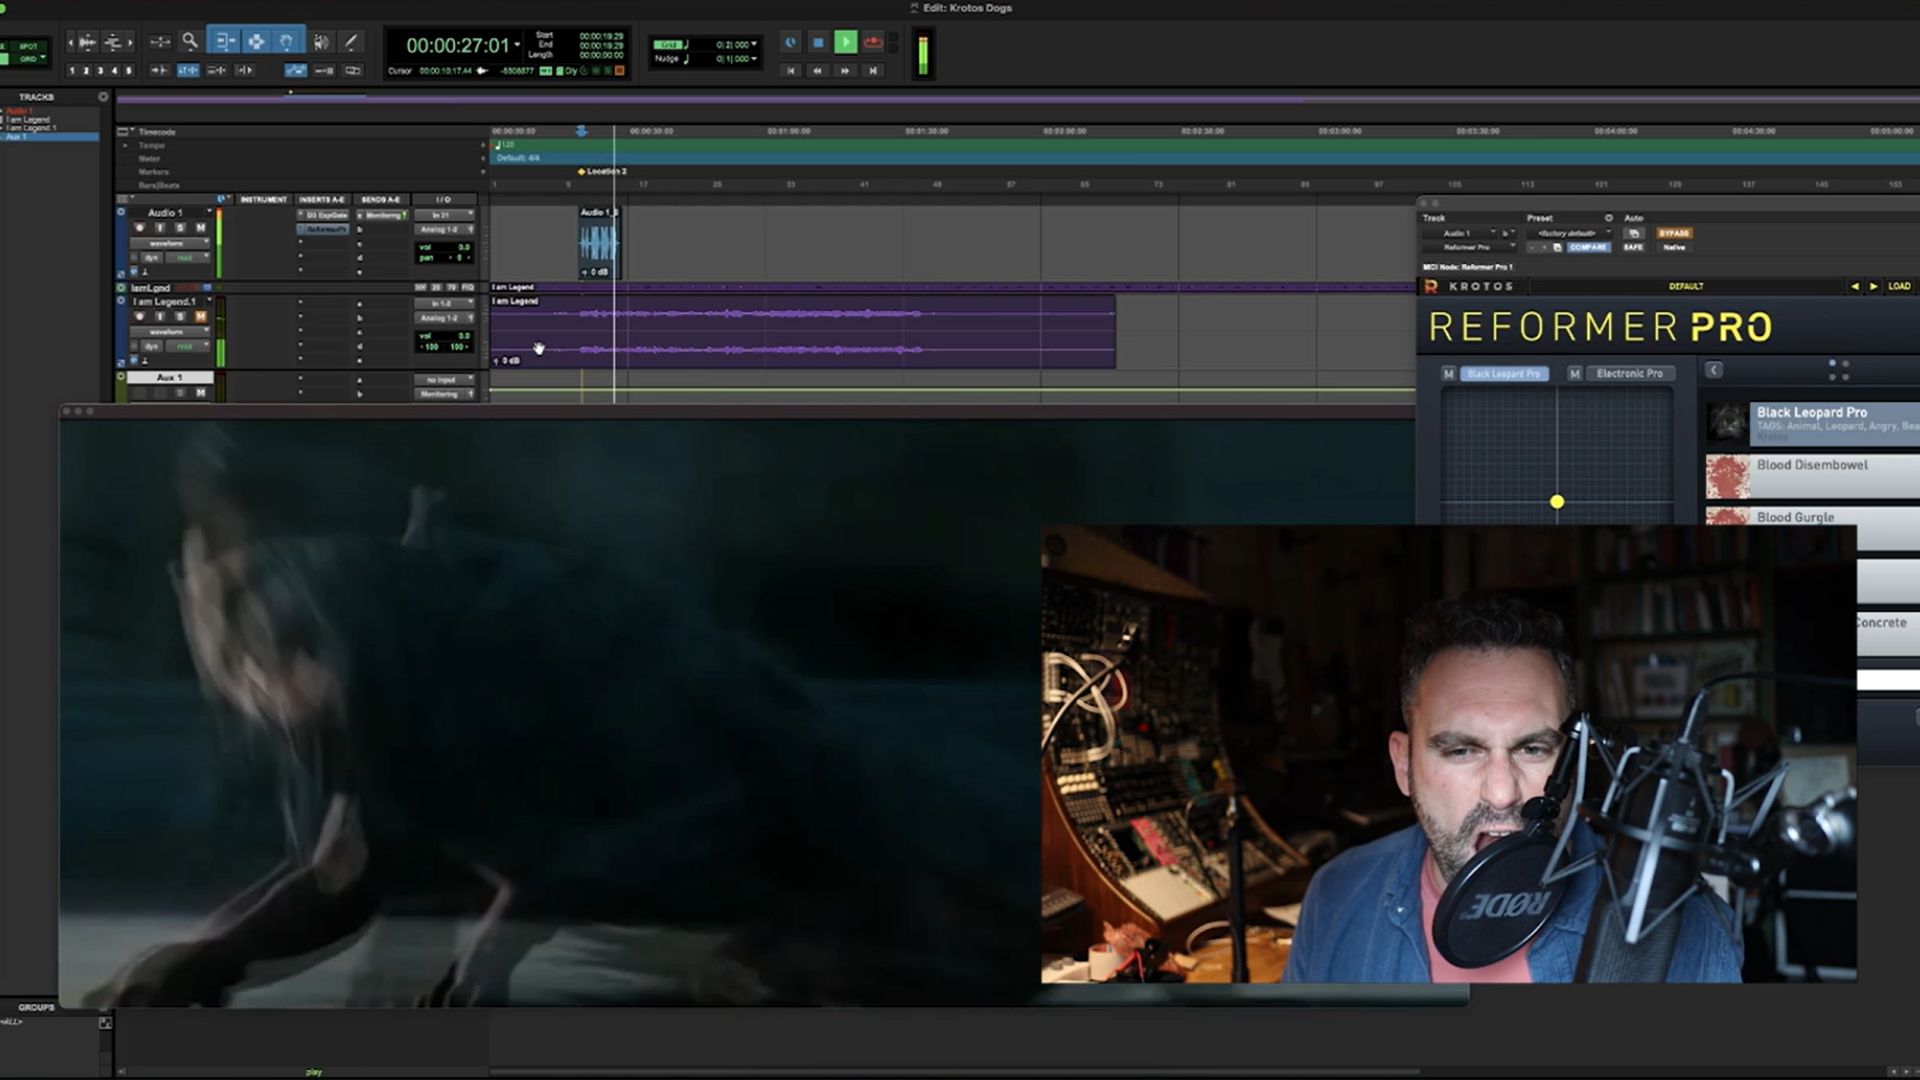This screenshot has width=1920, height=1080.
Task: Click the Play transport button
Action: pos(846,42)
